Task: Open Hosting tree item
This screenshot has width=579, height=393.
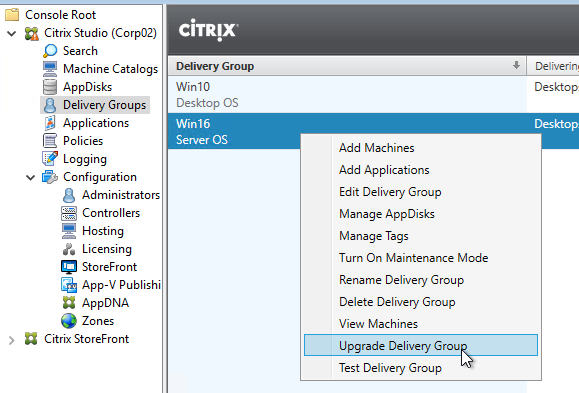Action: tap(103, 231)
